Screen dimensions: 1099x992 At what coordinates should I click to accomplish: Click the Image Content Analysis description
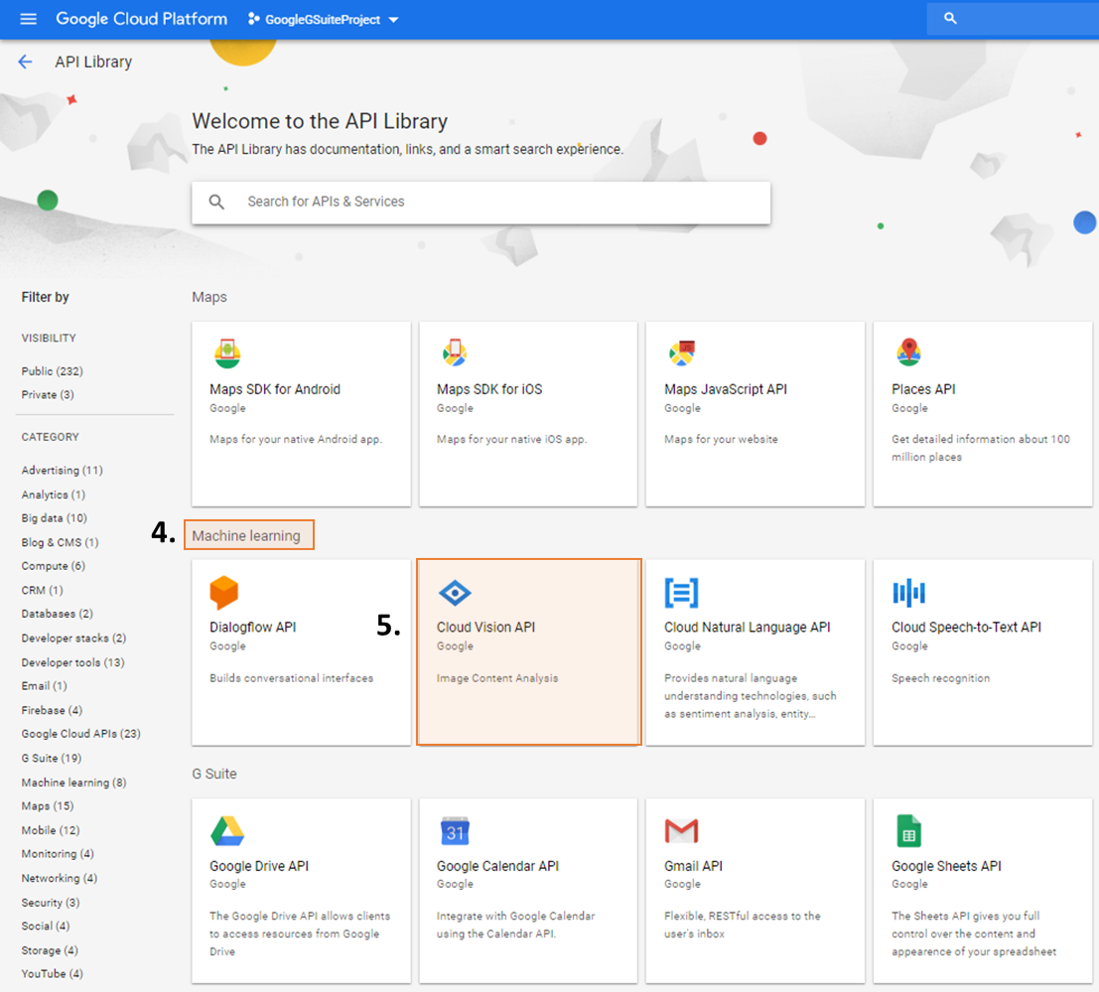click(x=498, y=678)
